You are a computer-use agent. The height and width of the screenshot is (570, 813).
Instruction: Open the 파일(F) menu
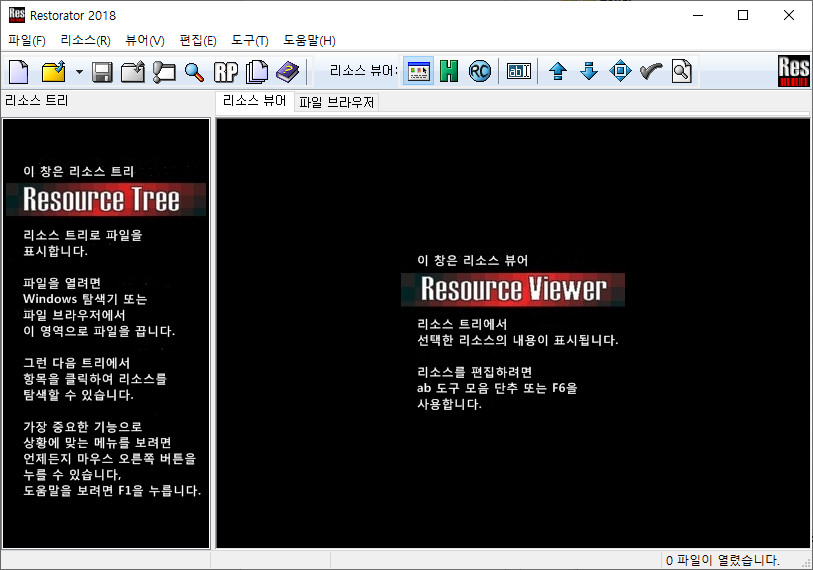click(x=27, y=40)
